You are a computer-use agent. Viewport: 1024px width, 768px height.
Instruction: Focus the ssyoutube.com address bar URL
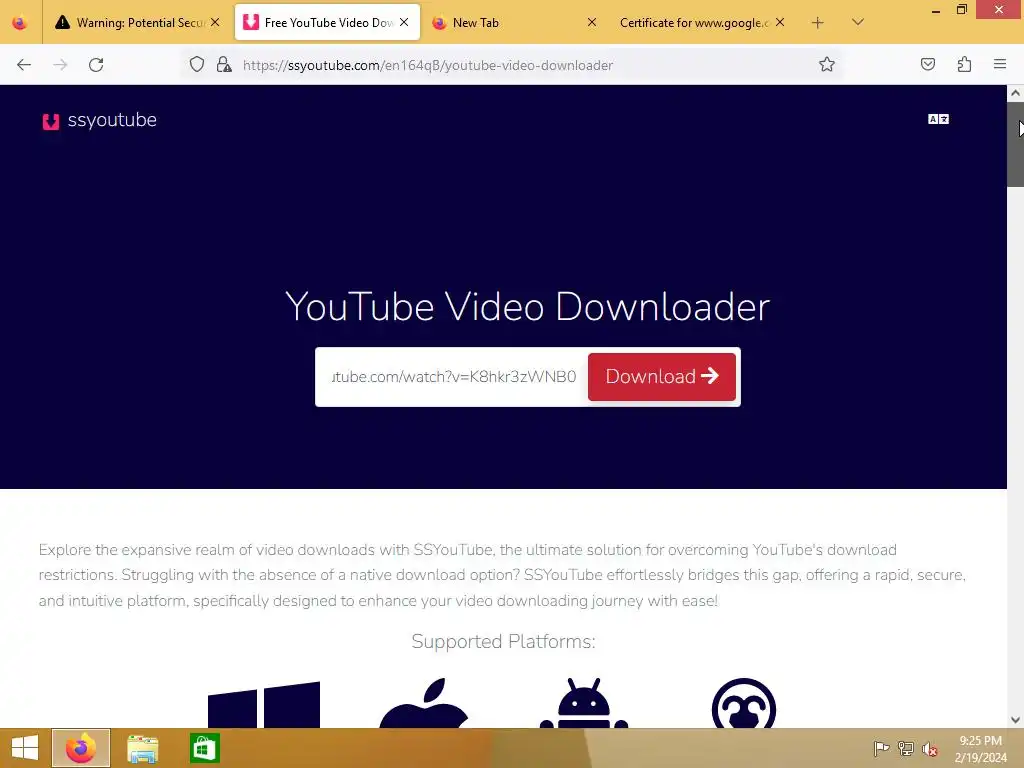click(x=428, y=65)
